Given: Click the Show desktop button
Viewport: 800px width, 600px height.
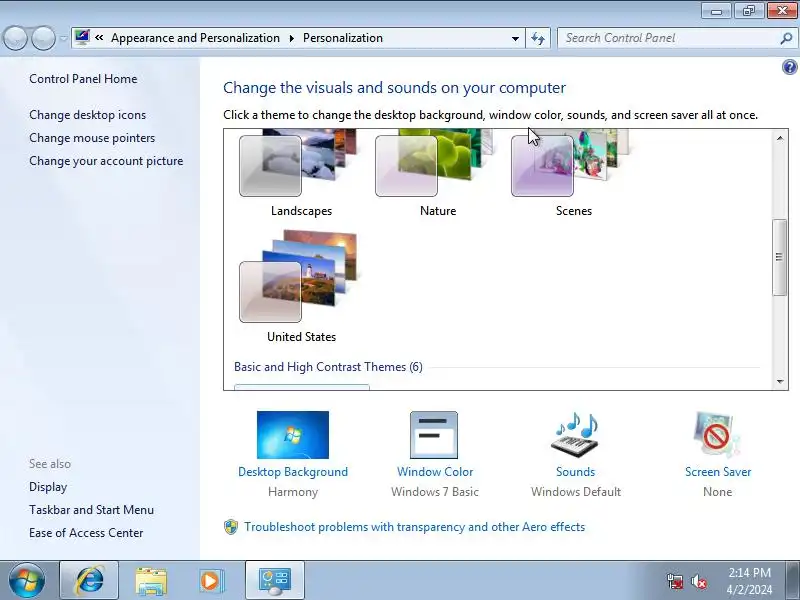Looking at the screenshot, I should tap(793, 580).
